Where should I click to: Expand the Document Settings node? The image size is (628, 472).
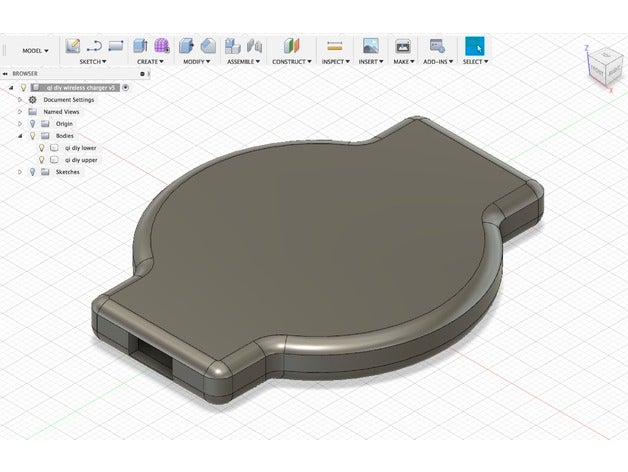pos(20,100)
